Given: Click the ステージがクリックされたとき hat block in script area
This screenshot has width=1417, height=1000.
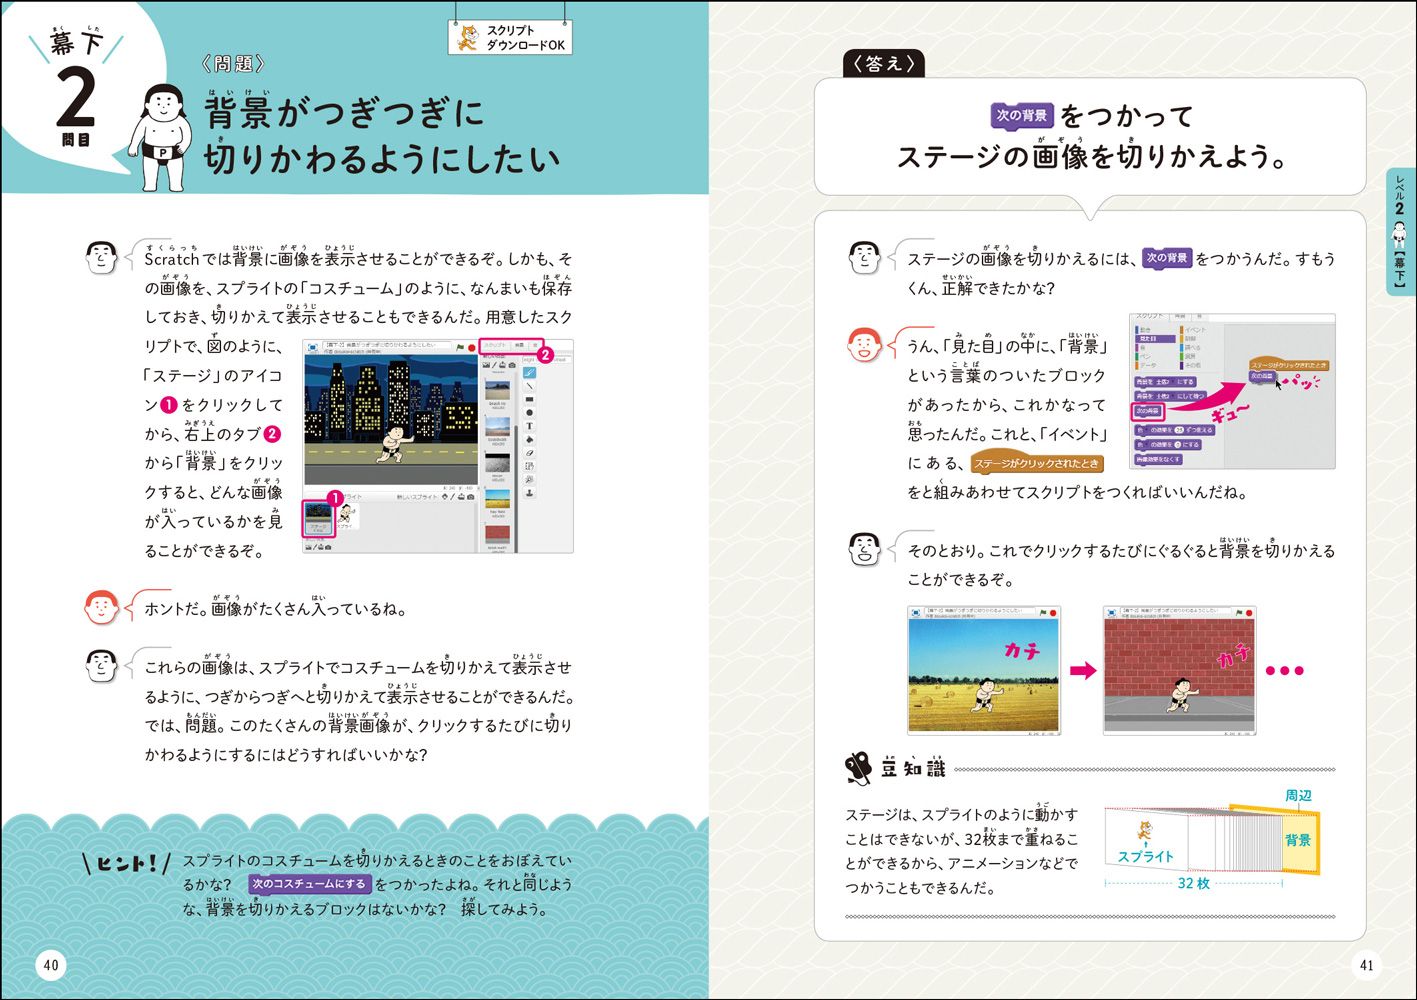Looking at the screenshot, I should 1289,364.
